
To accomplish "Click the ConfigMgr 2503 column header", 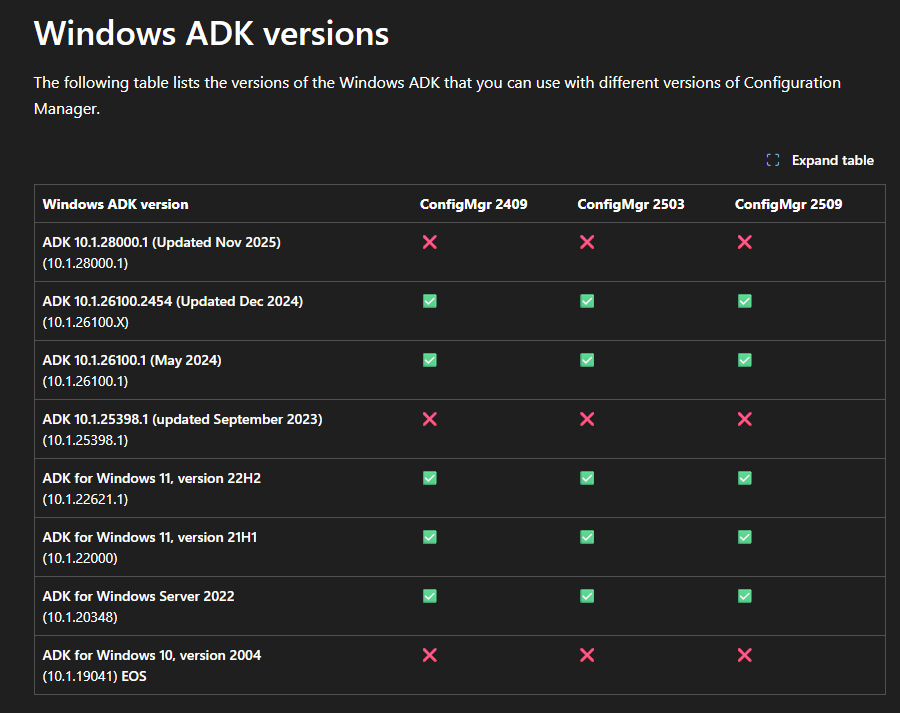I will pyautogui.click(x=631, y=204).
